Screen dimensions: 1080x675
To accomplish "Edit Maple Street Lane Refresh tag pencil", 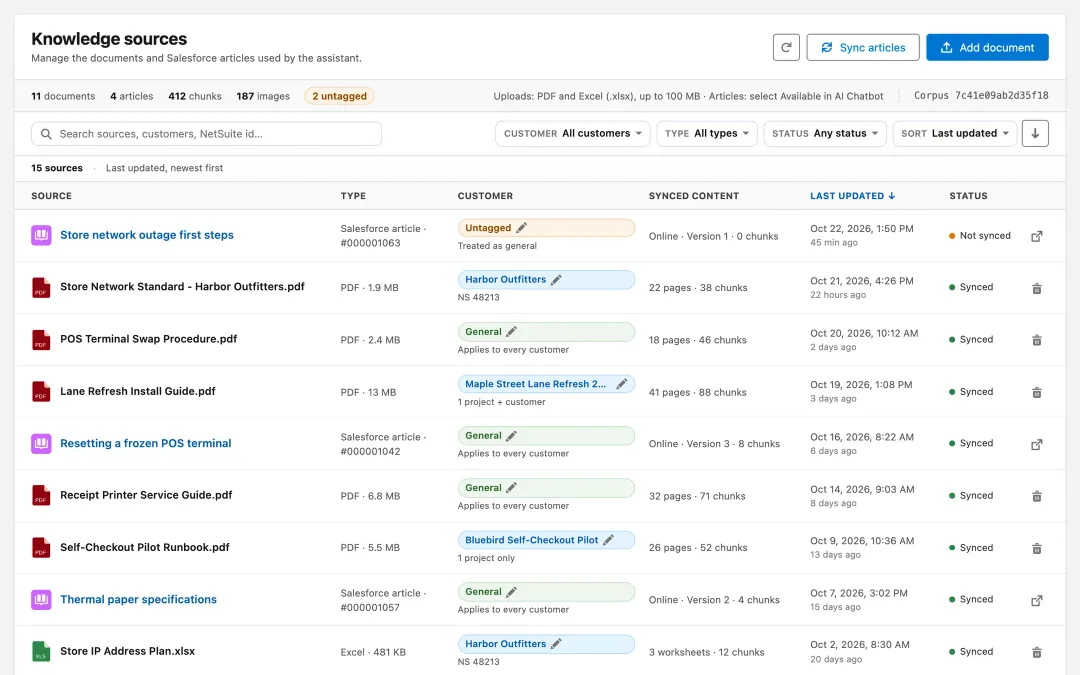I will pyautogui.click(x=621, y=384).
